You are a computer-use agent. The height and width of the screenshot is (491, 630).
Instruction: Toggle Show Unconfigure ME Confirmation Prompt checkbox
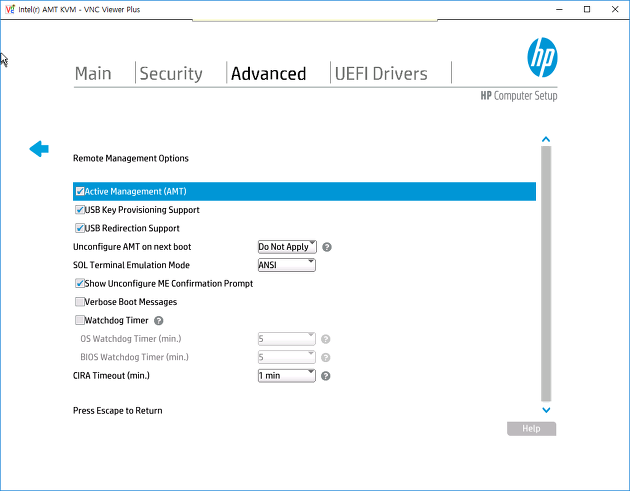pyautogui.click(x=80, y=283)
